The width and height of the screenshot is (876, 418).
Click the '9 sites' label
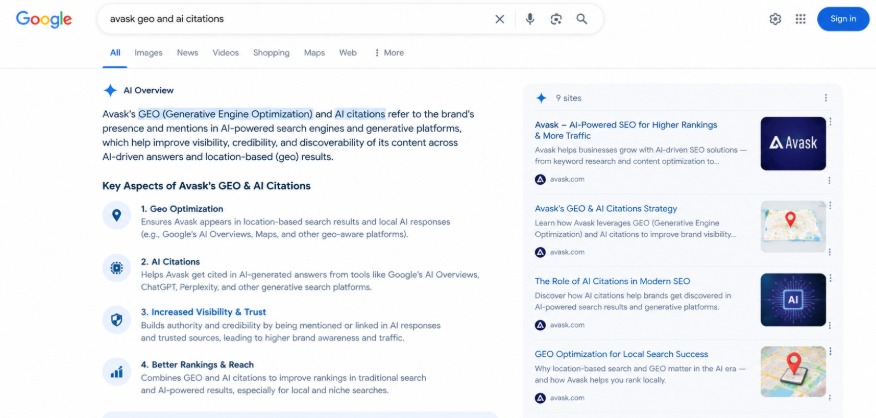568,98
